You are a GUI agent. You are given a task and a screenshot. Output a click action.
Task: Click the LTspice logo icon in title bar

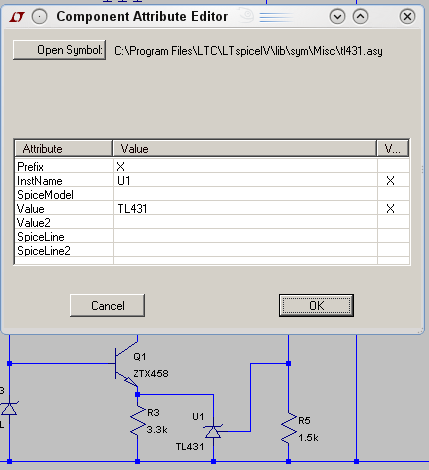coord(17,17)
